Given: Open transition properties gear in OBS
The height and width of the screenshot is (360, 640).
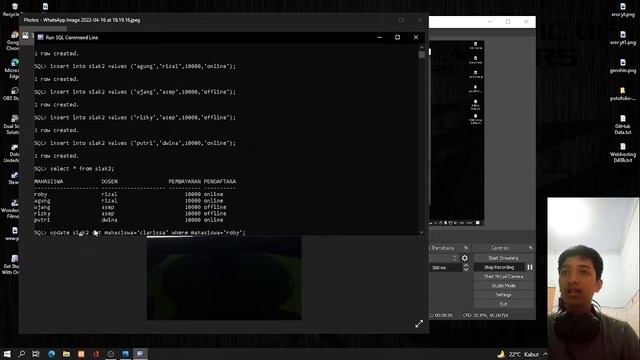Looking at the screenshot, I should tap(464, 258).
